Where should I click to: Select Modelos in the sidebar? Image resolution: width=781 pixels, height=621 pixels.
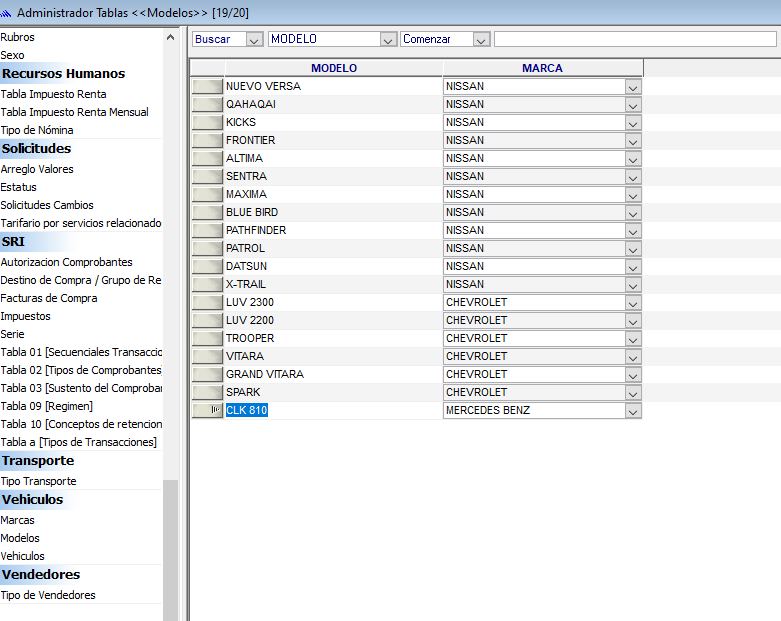click(20, 538)
